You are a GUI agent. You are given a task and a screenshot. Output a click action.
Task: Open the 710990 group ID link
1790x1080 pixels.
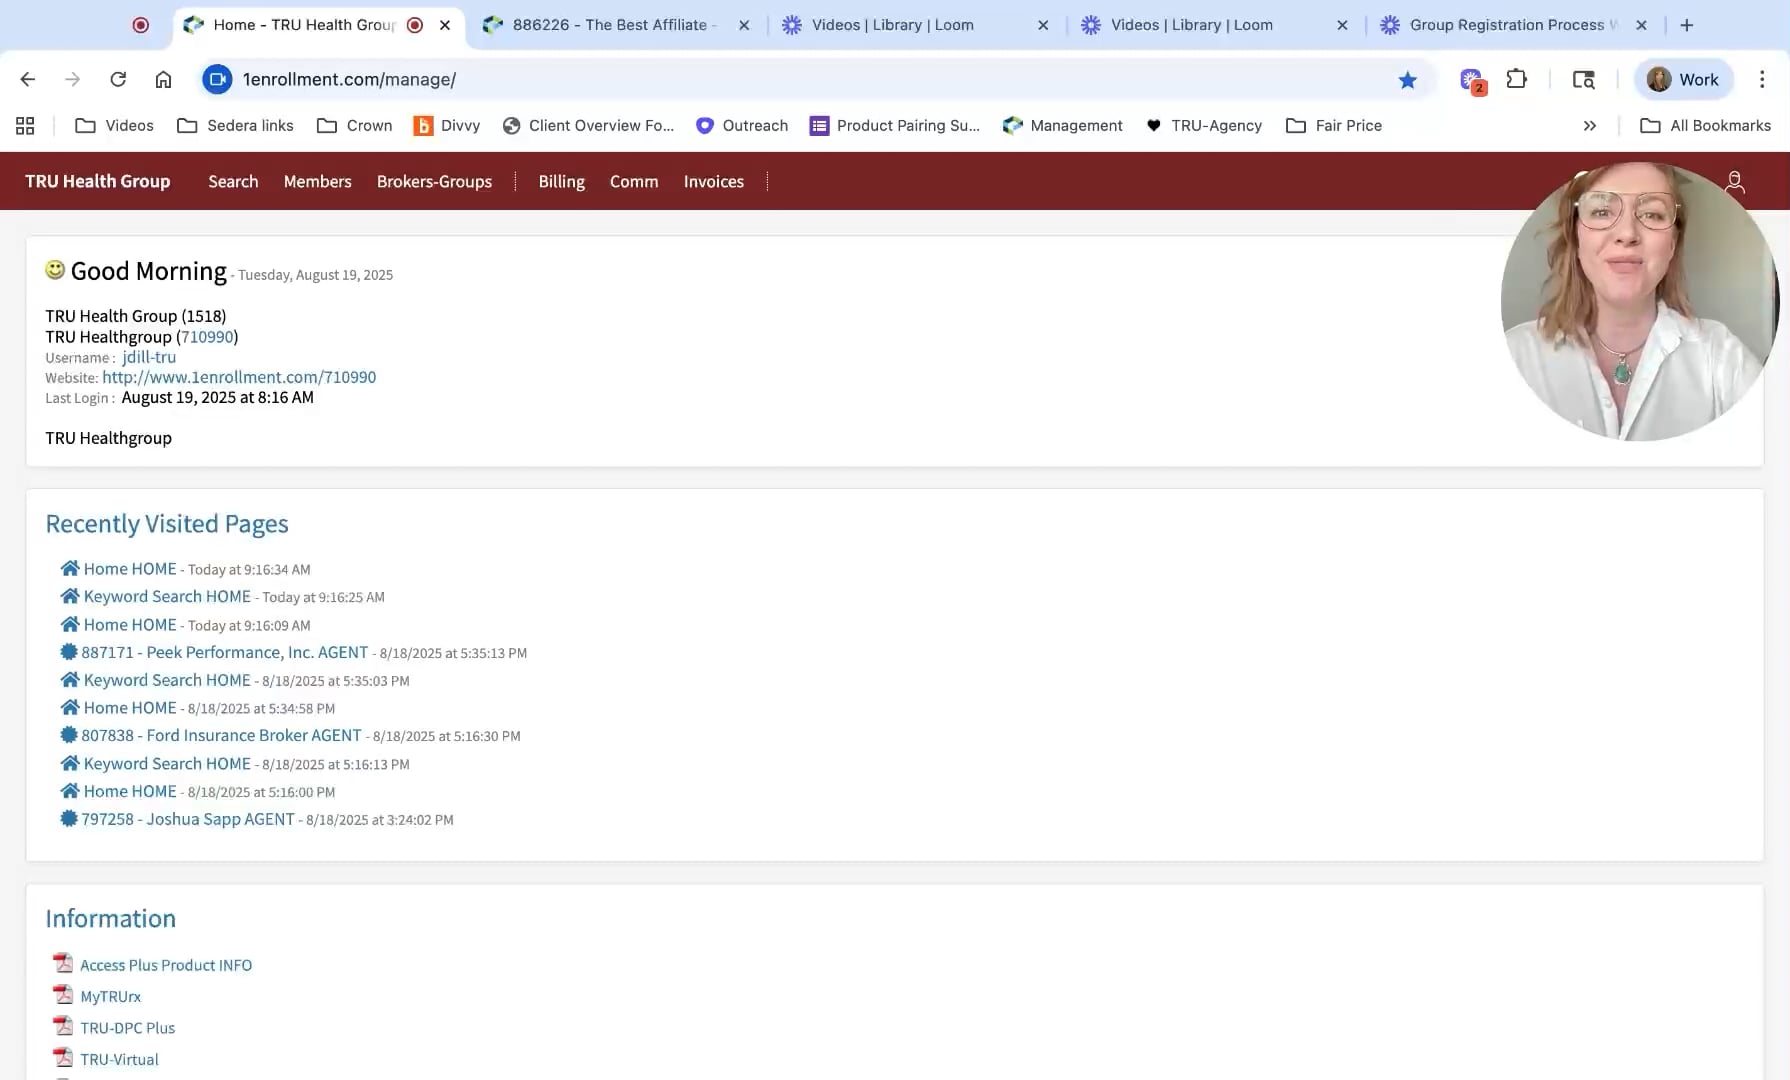tap(207, 337)
